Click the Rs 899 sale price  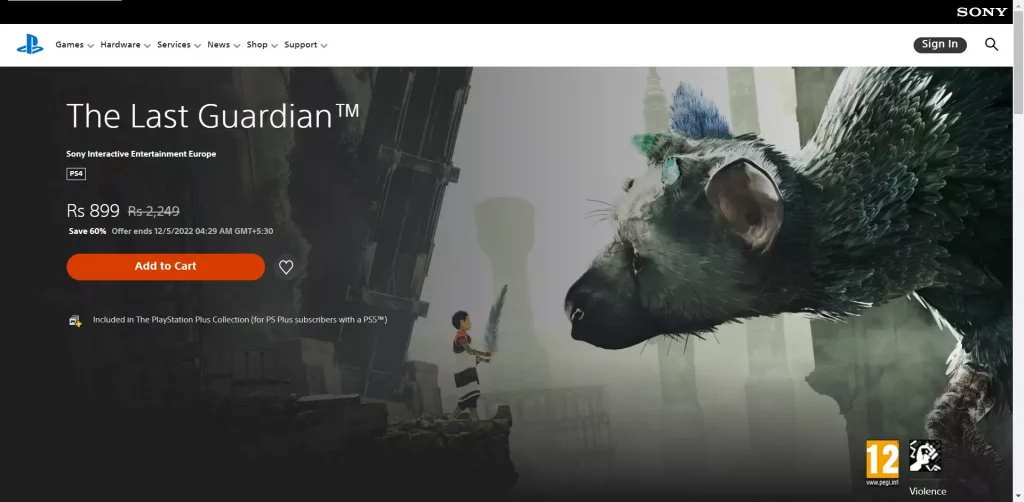click(93, 211)
